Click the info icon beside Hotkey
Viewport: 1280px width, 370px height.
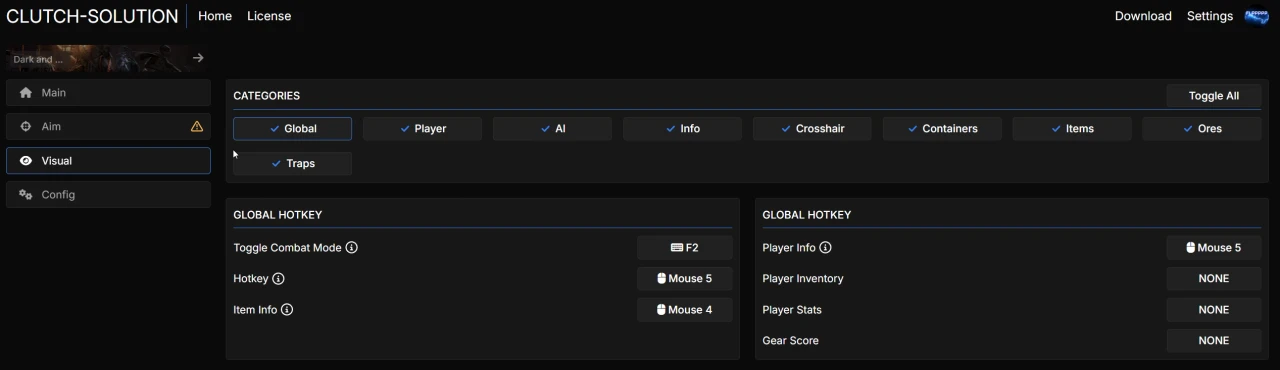point(278,279)
